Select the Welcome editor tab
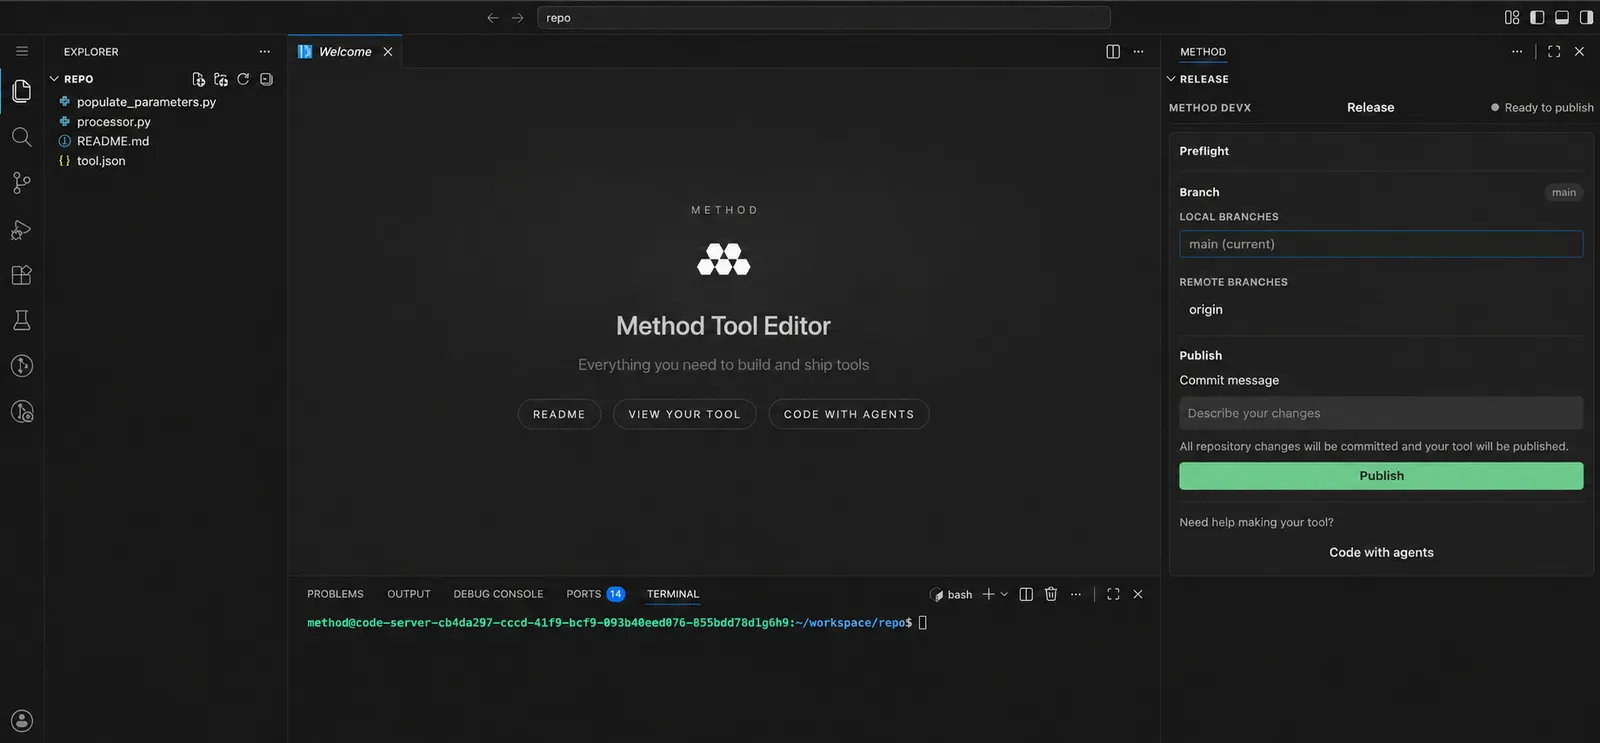Image resolution: width=1600 pixels, height=743 pixels. pos(345,52)
